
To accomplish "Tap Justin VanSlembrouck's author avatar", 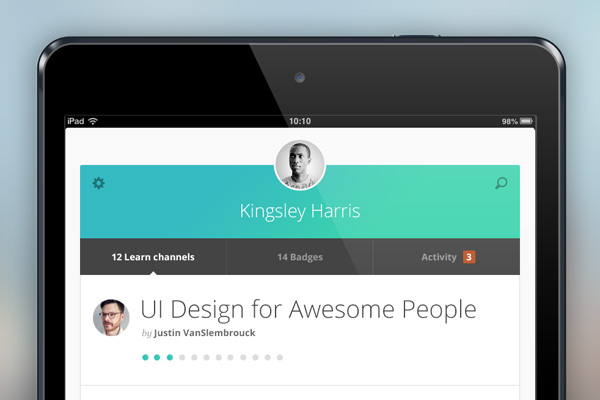I will (x=111, y=318).
